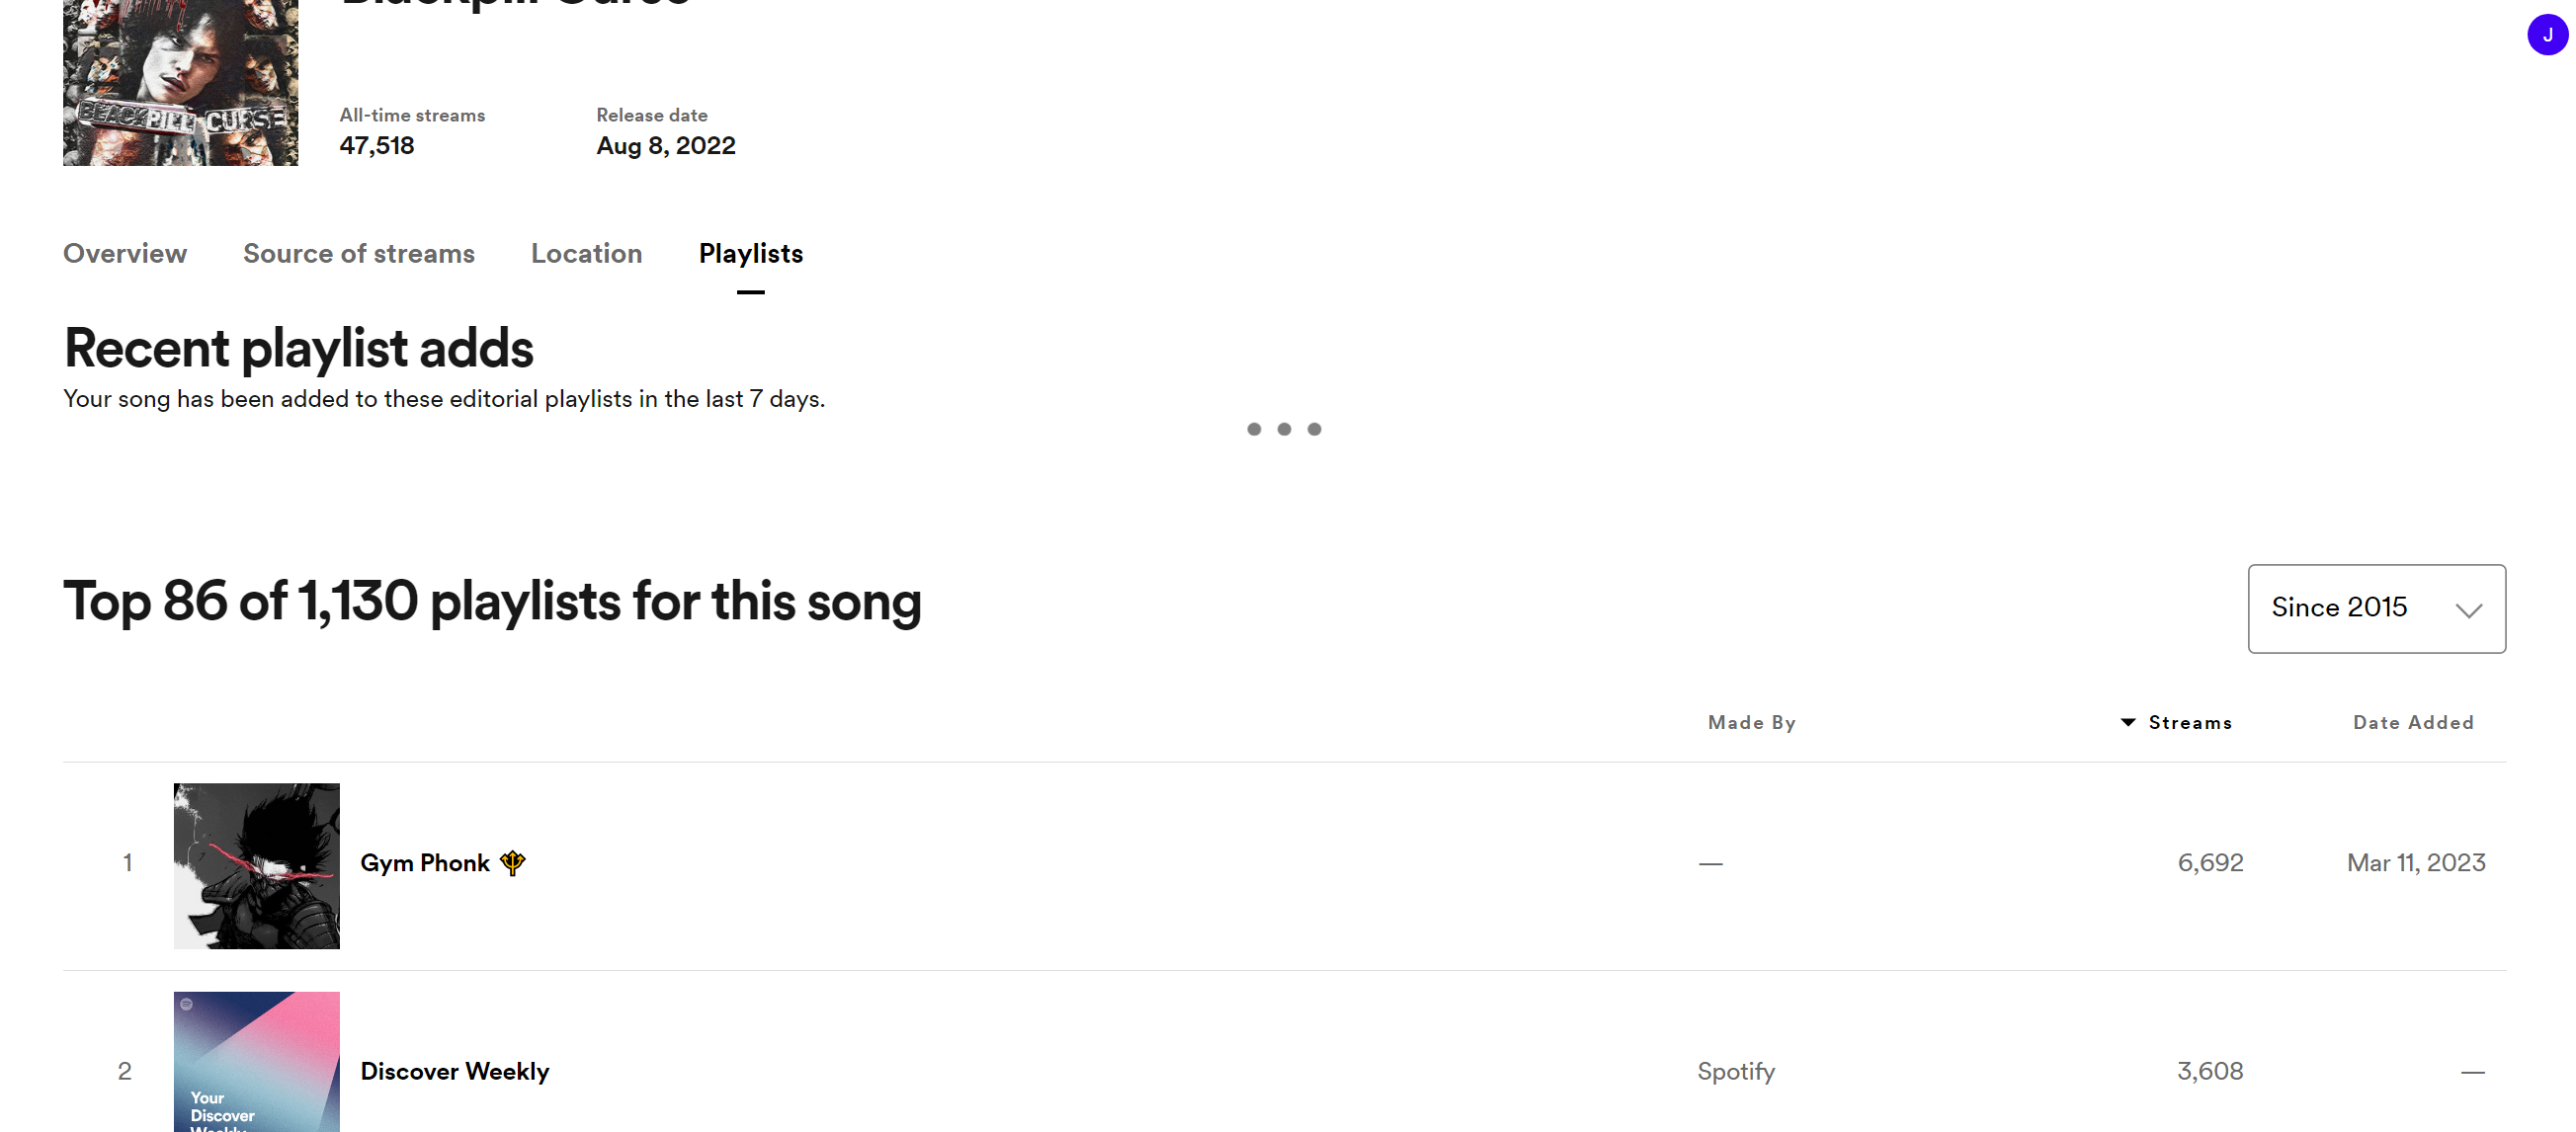This screenshot has height=1132, width=2576.
Task: Expand the Since 2015 time range dropdown
Action: click(x=2375, y=608)
